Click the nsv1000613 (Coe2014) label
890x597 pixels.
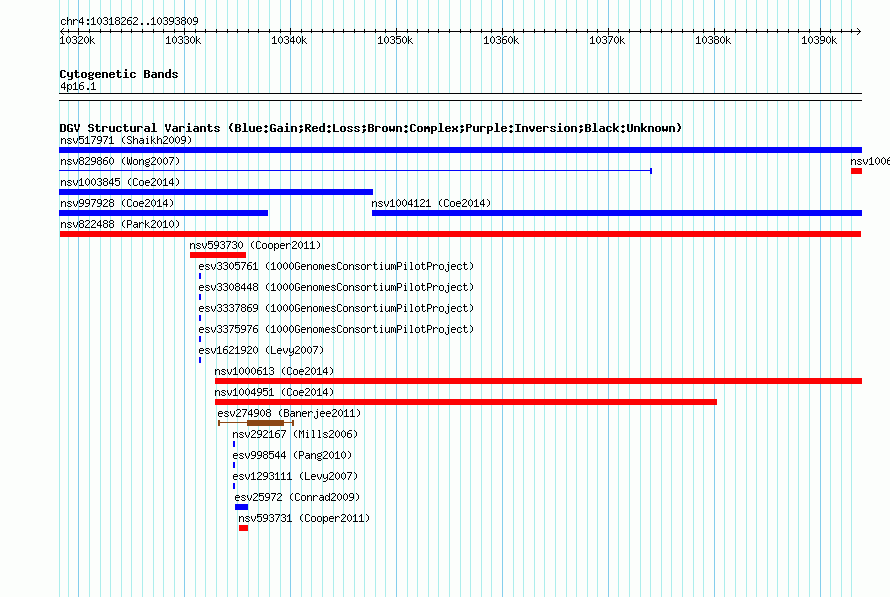(275, 371)
